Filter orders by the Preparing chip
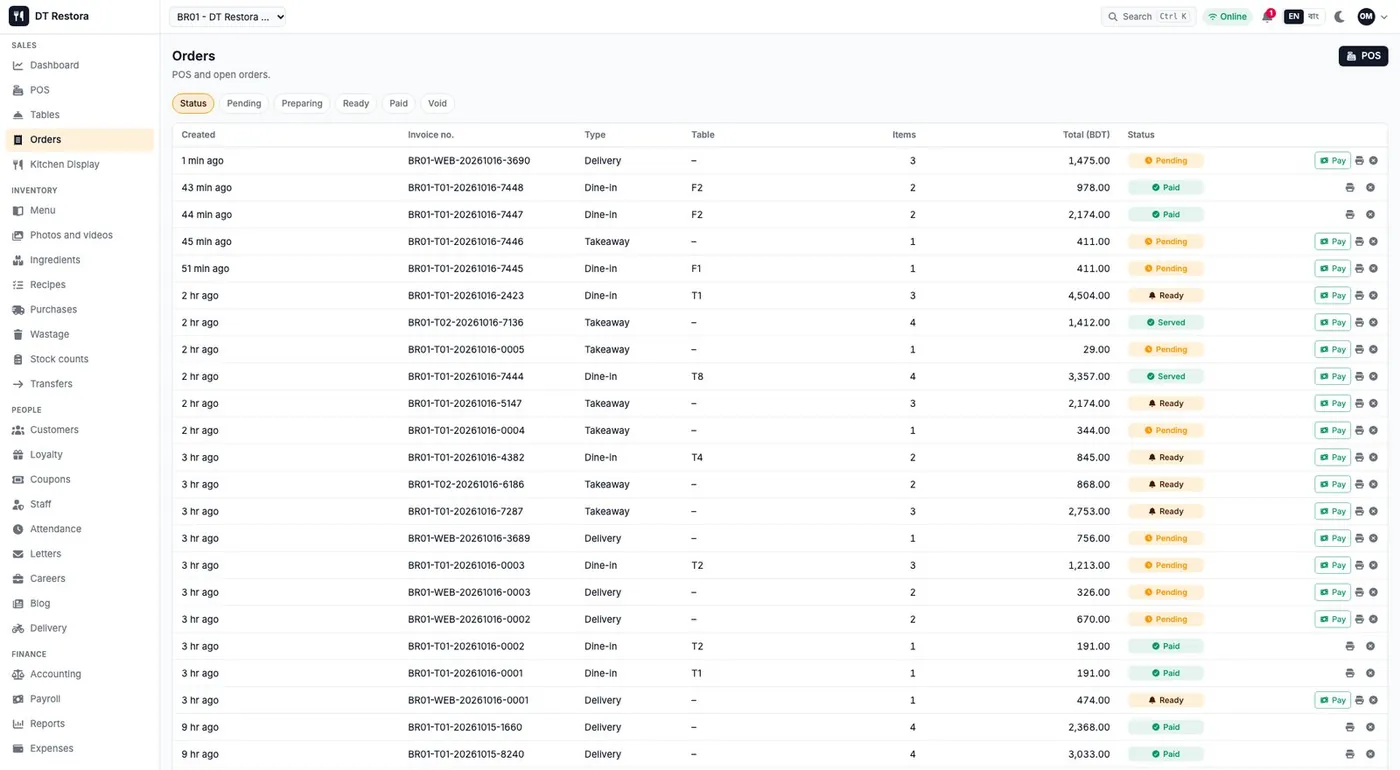This screenshot has width=1400, height=770. (302, 104)
